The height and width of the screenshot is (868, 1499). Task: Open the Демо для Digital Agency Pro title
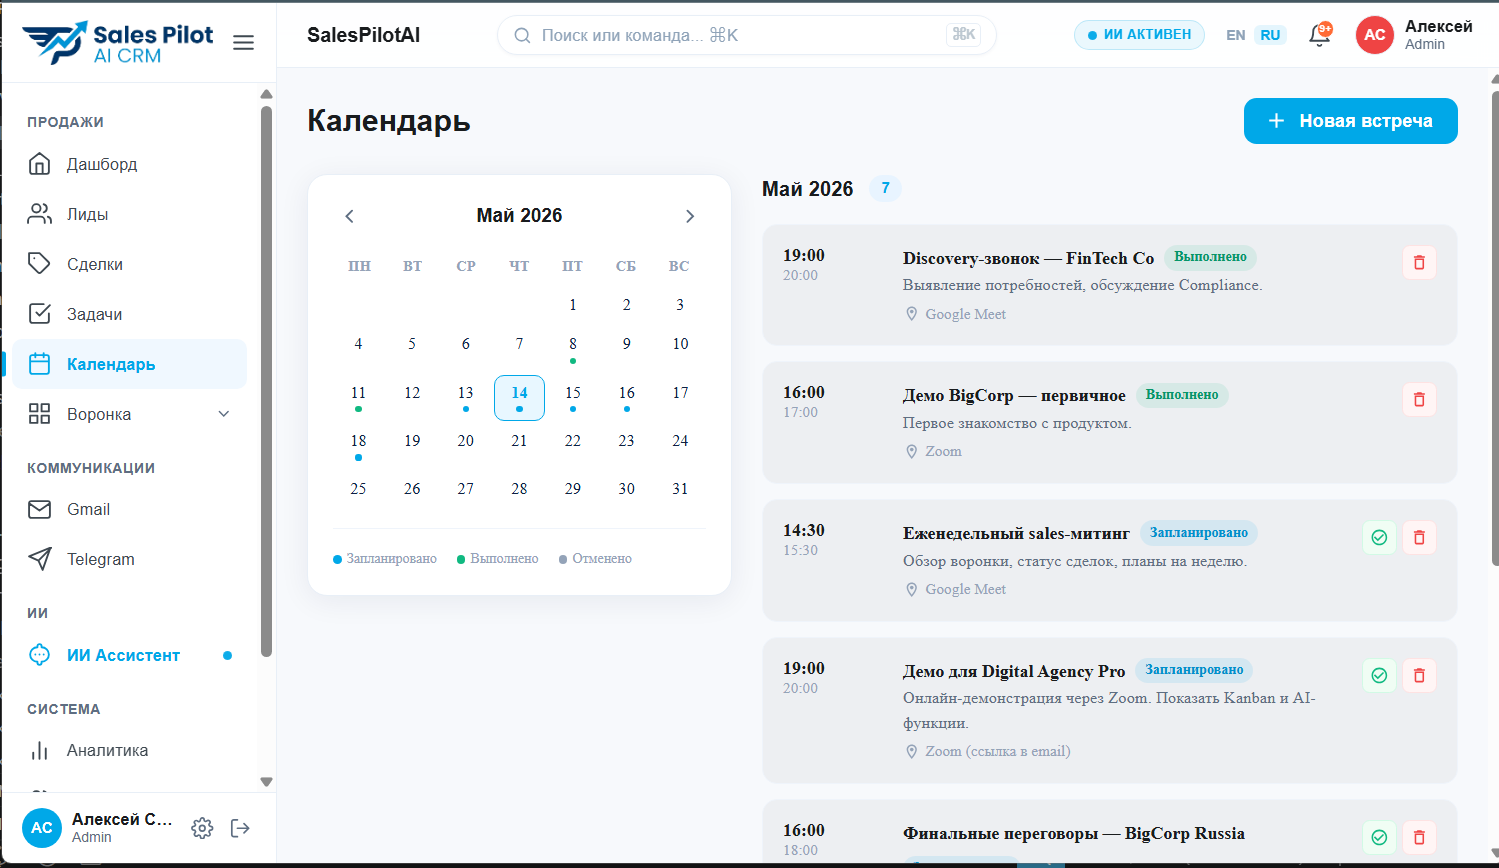click(x=1014, y=671)
